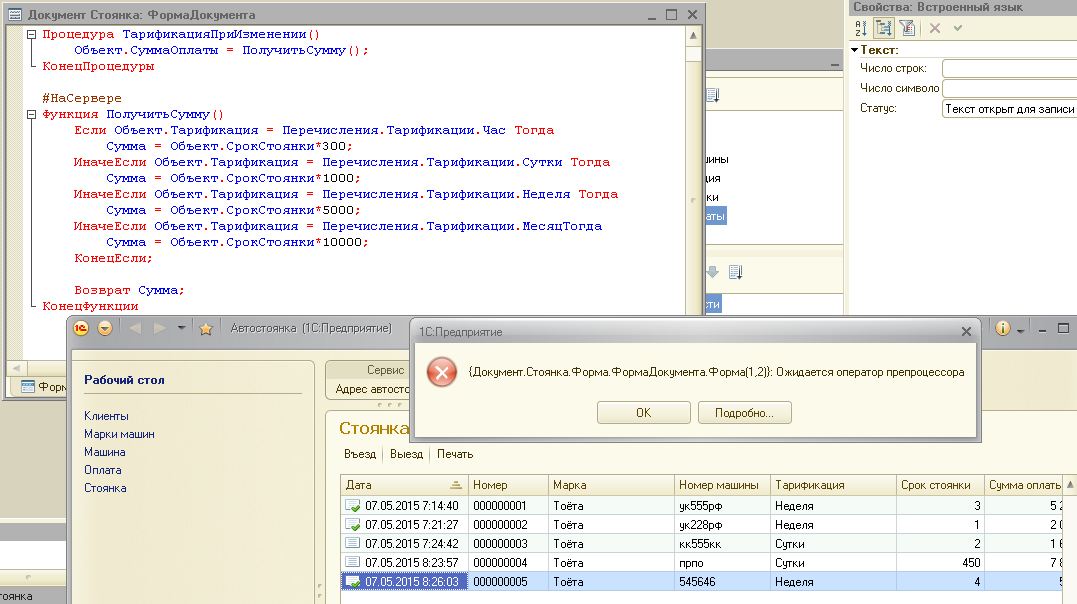
Task: Open the orange dropdown menu button beside the 1C logo
Action: 105,328
